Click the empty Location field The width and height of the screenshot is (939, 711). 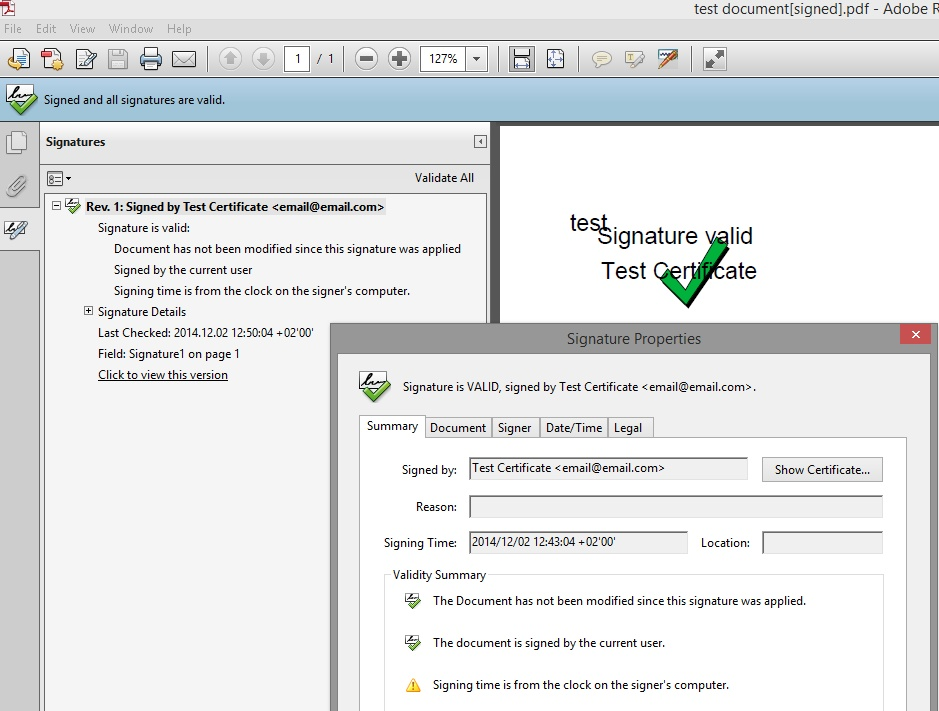tap(822, 543)
